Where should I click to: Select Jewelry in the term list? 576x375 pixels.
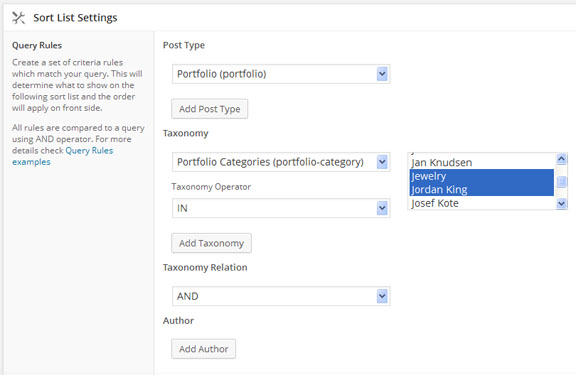coord(482,176)
